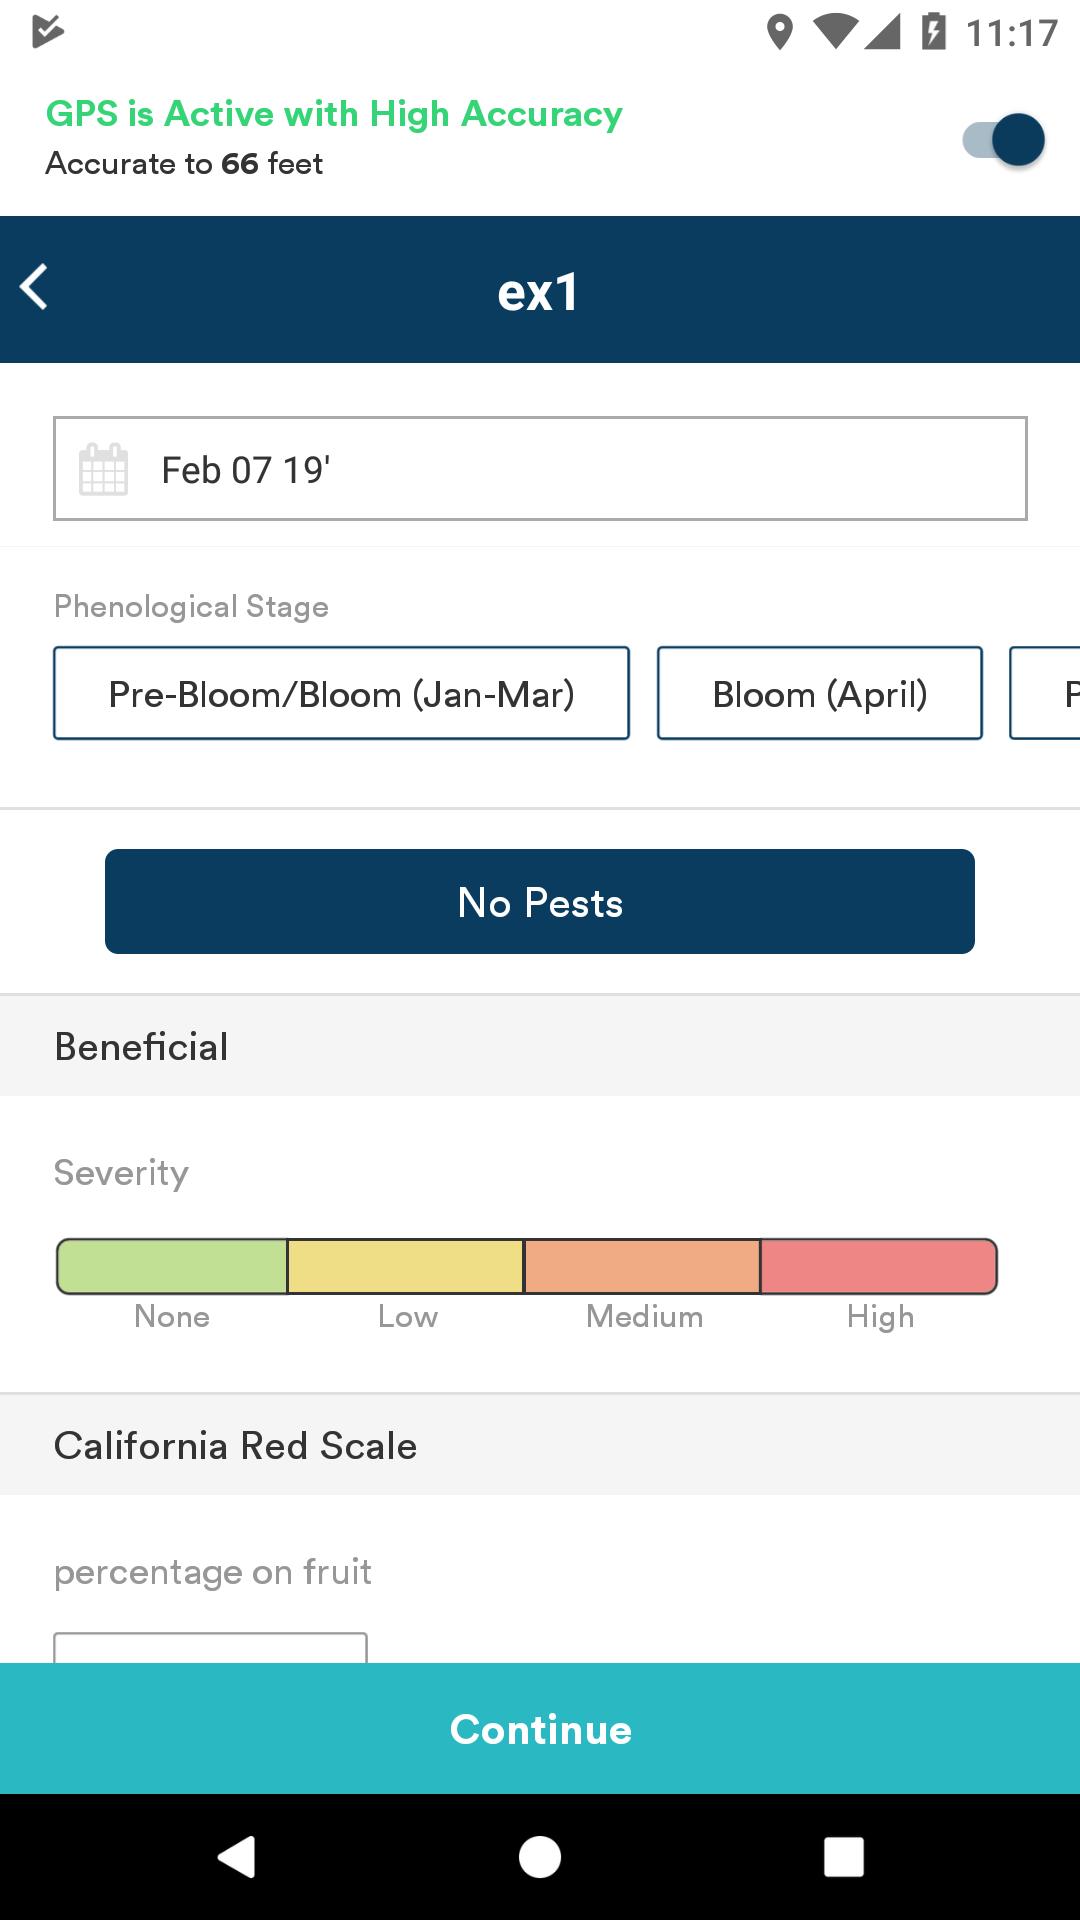Select Pre-Bloom/Bloom (Jan-Mar) stage
The height and width of the screenshot is (1920, 1080).
(x=342, y=693)
